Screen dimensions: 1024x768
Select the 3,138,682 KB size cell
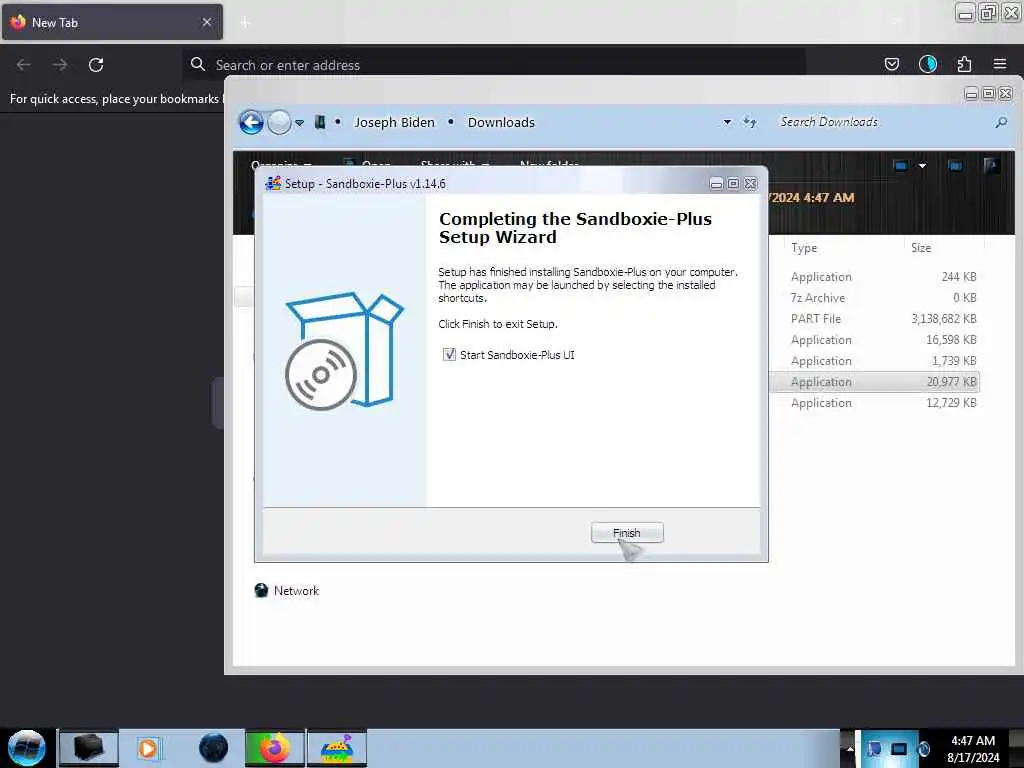point(944,319)
